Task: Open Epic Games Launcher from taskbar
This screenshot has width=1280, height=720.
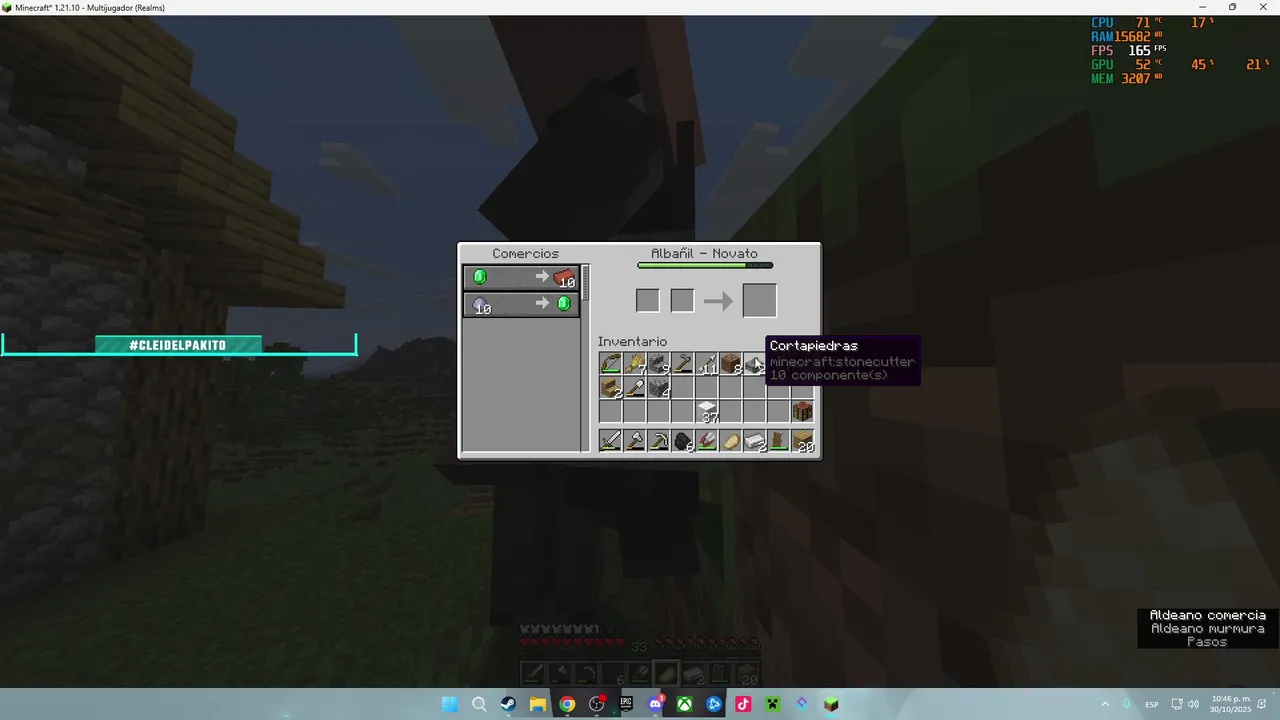Action: coord(626,704)
